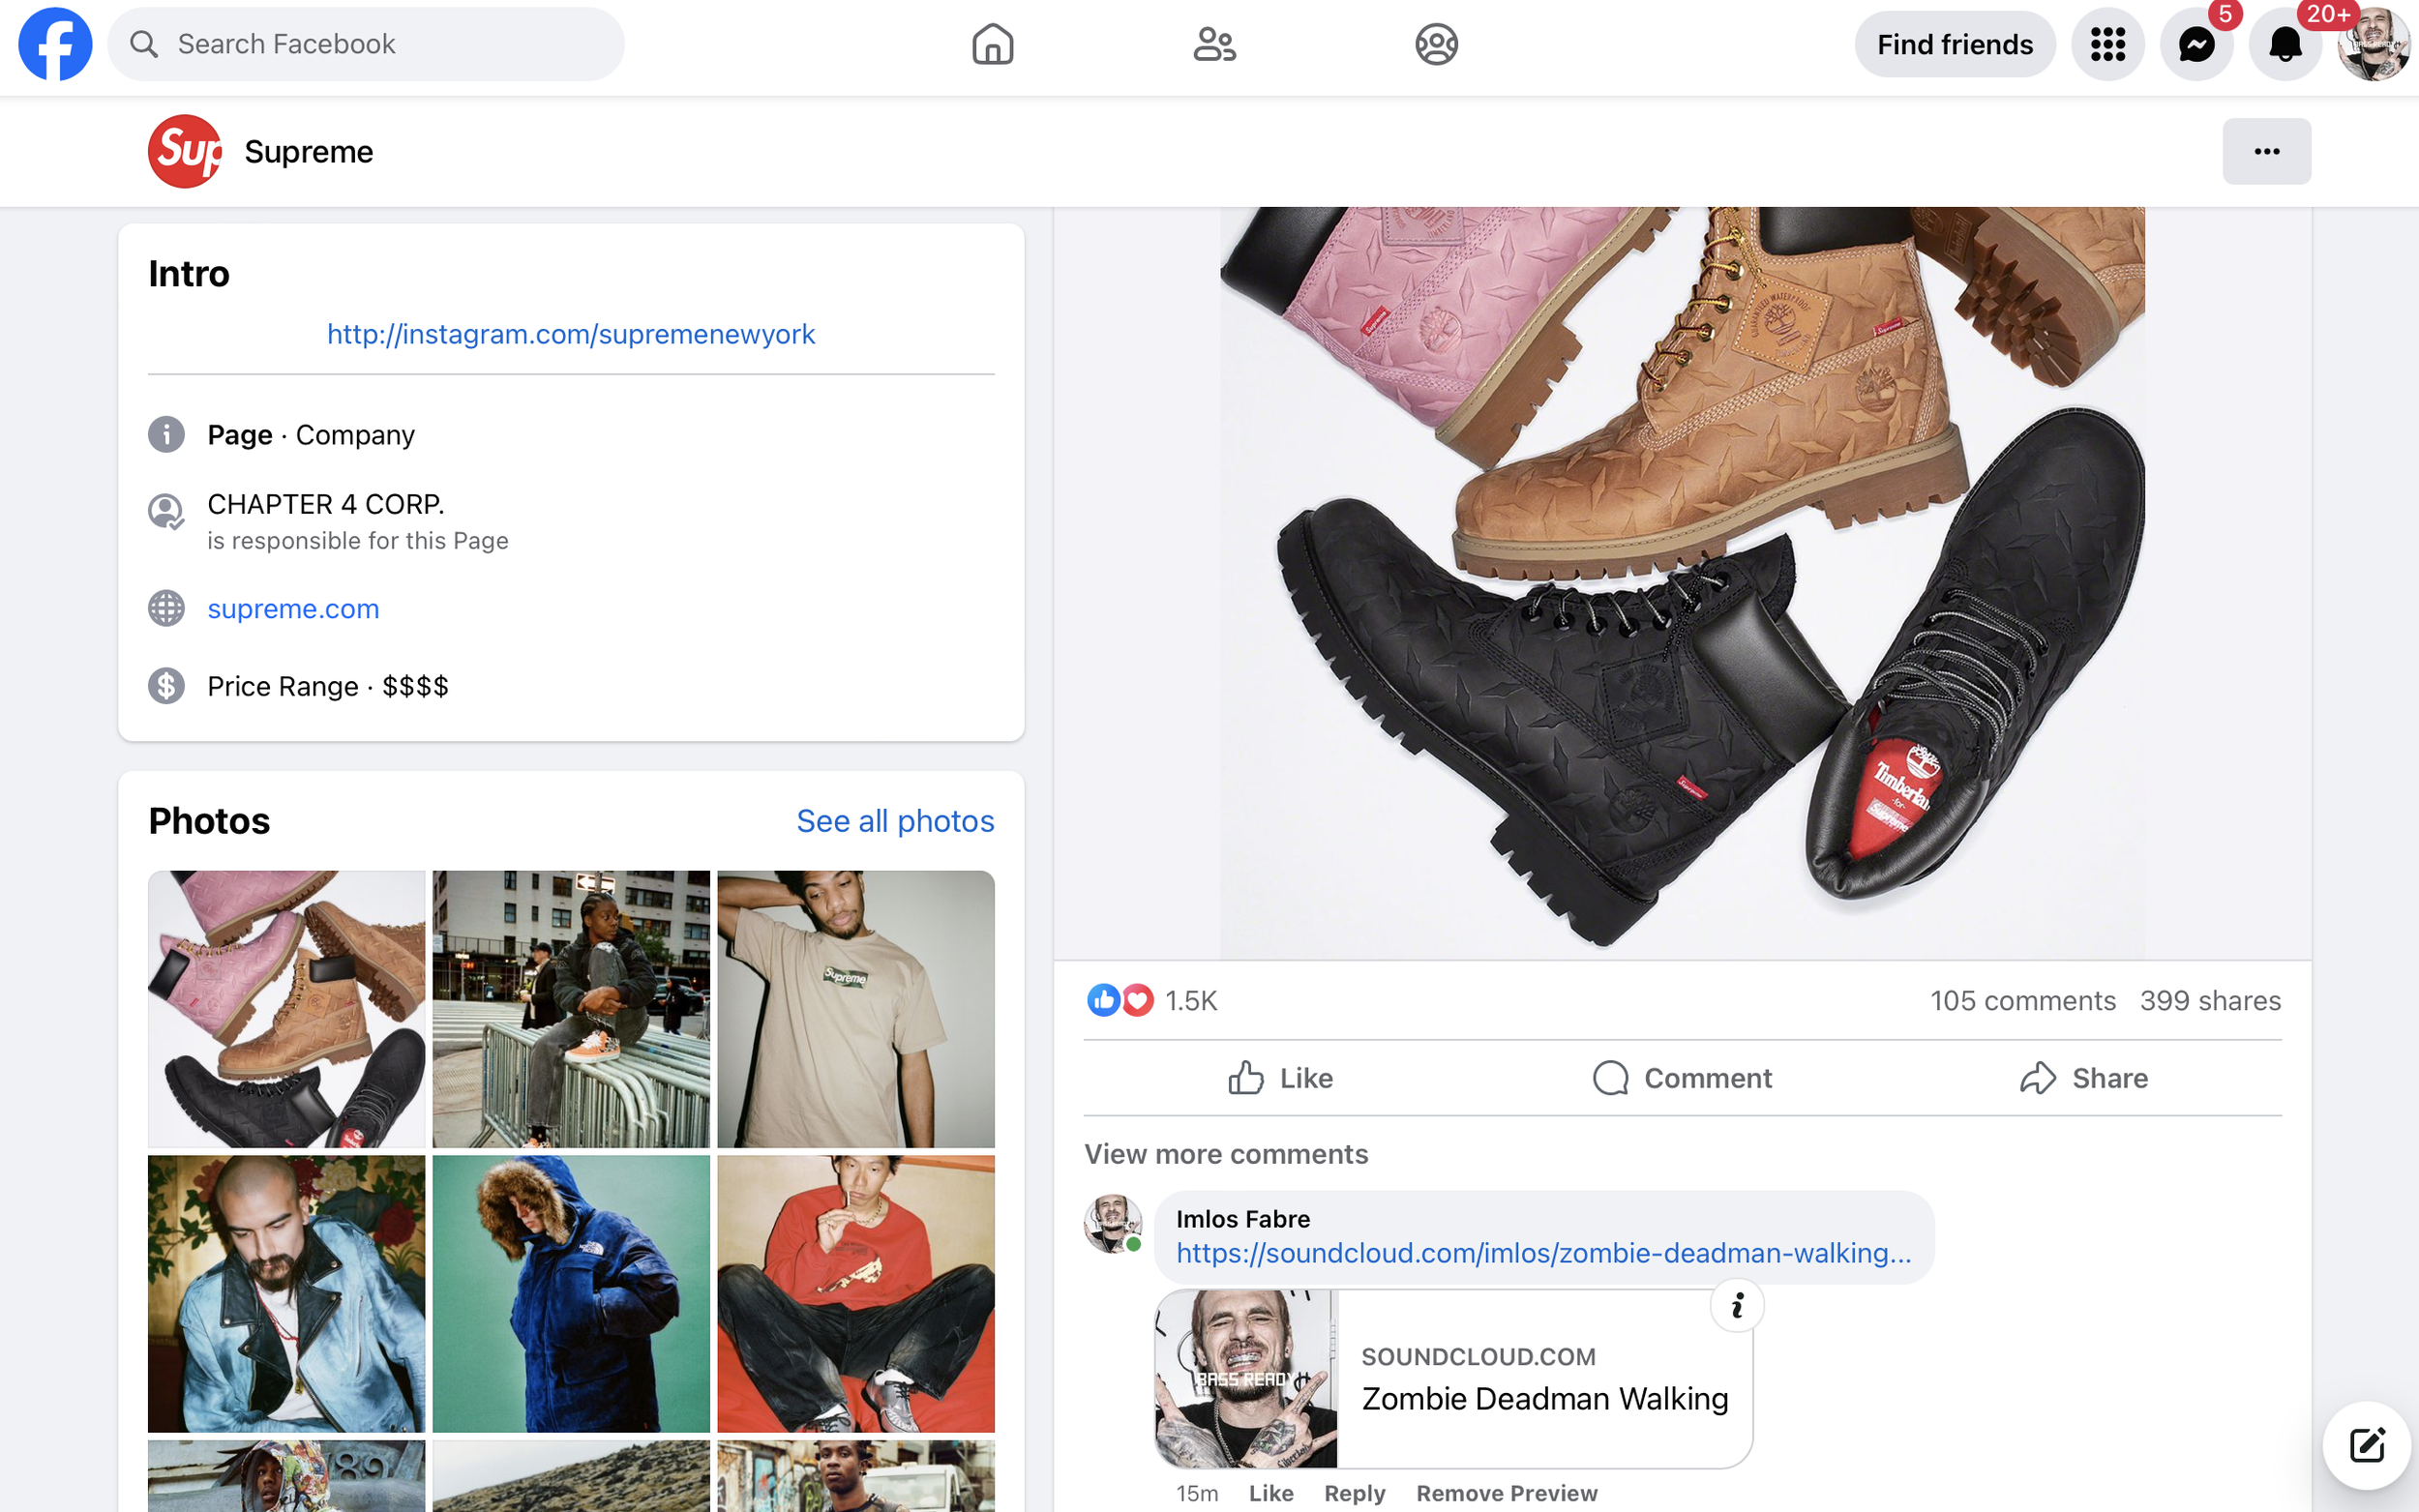Open the Home feed icon
Screen dimensions: 2419x1512
tap(992, 44)
